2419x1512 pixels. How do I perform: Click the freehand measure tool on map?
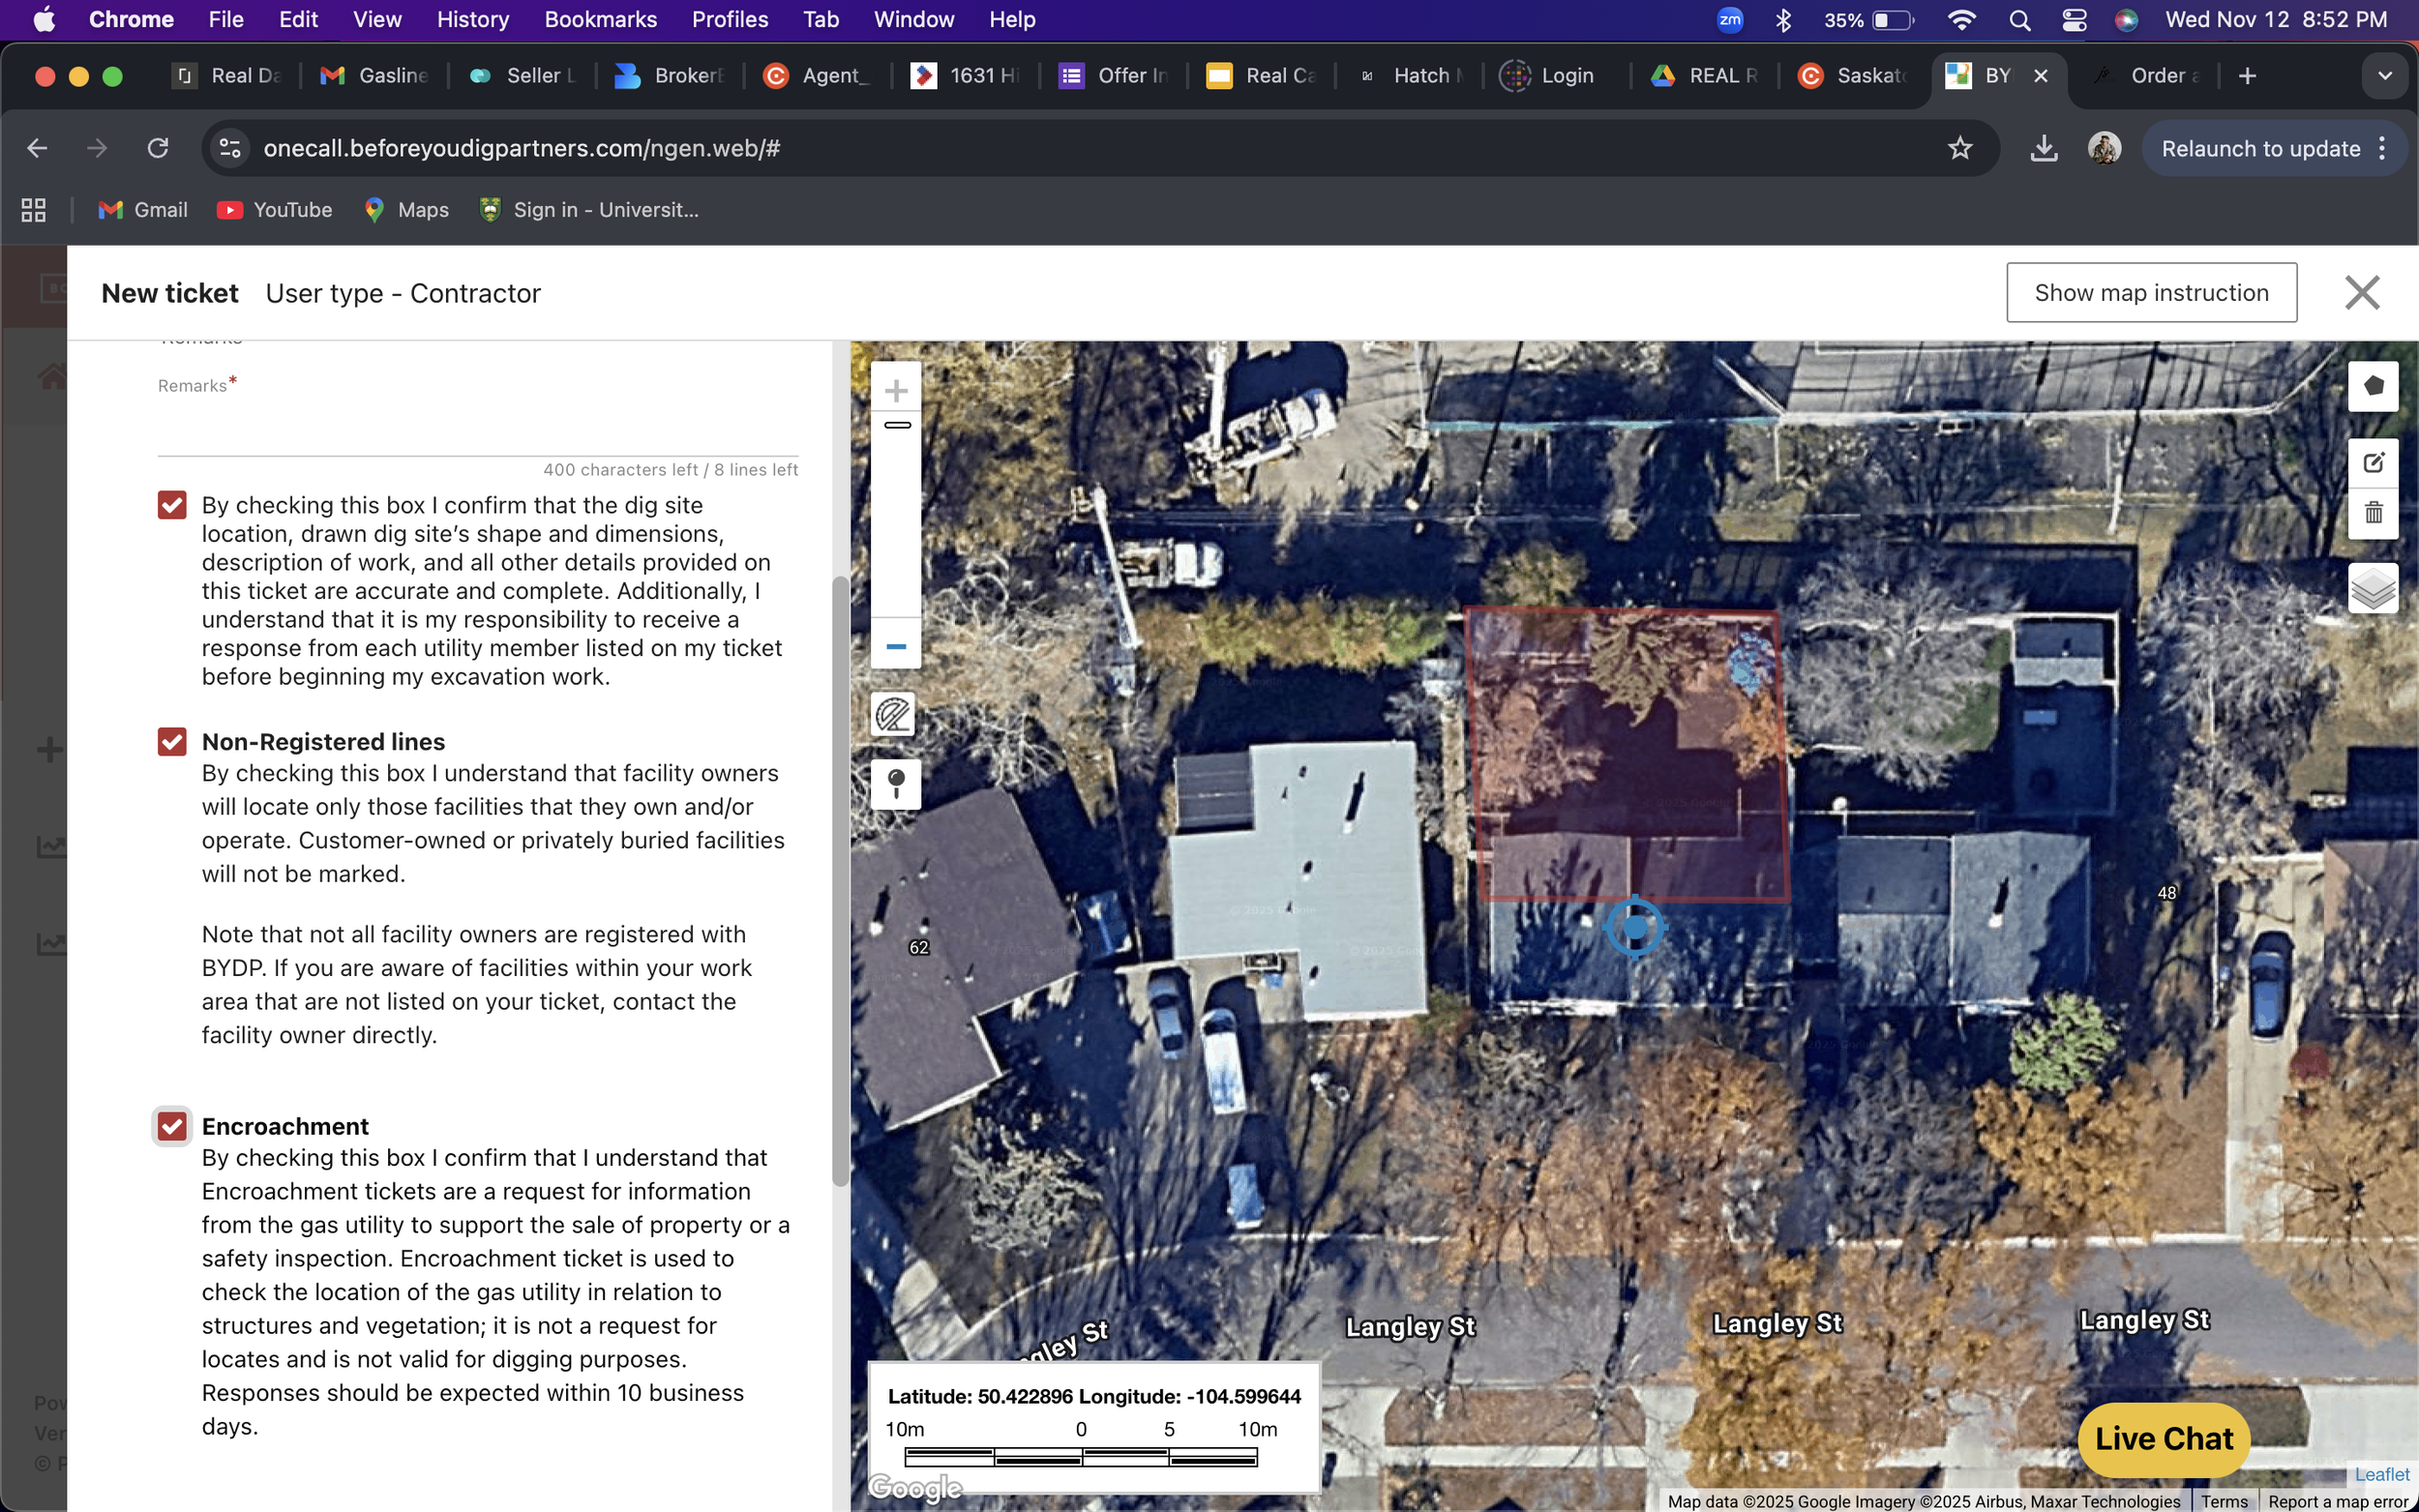(894, 714)
